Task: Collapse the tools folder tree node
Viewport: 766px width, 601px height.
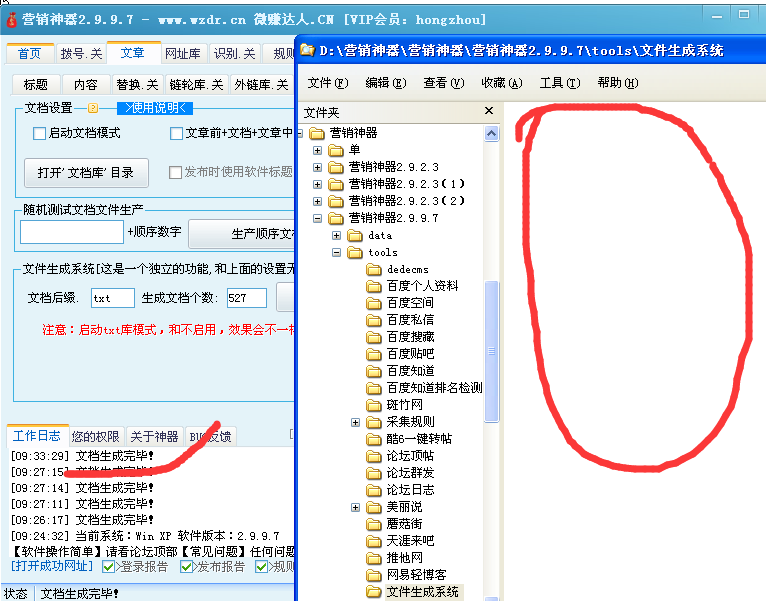Action: click(337, 252)
